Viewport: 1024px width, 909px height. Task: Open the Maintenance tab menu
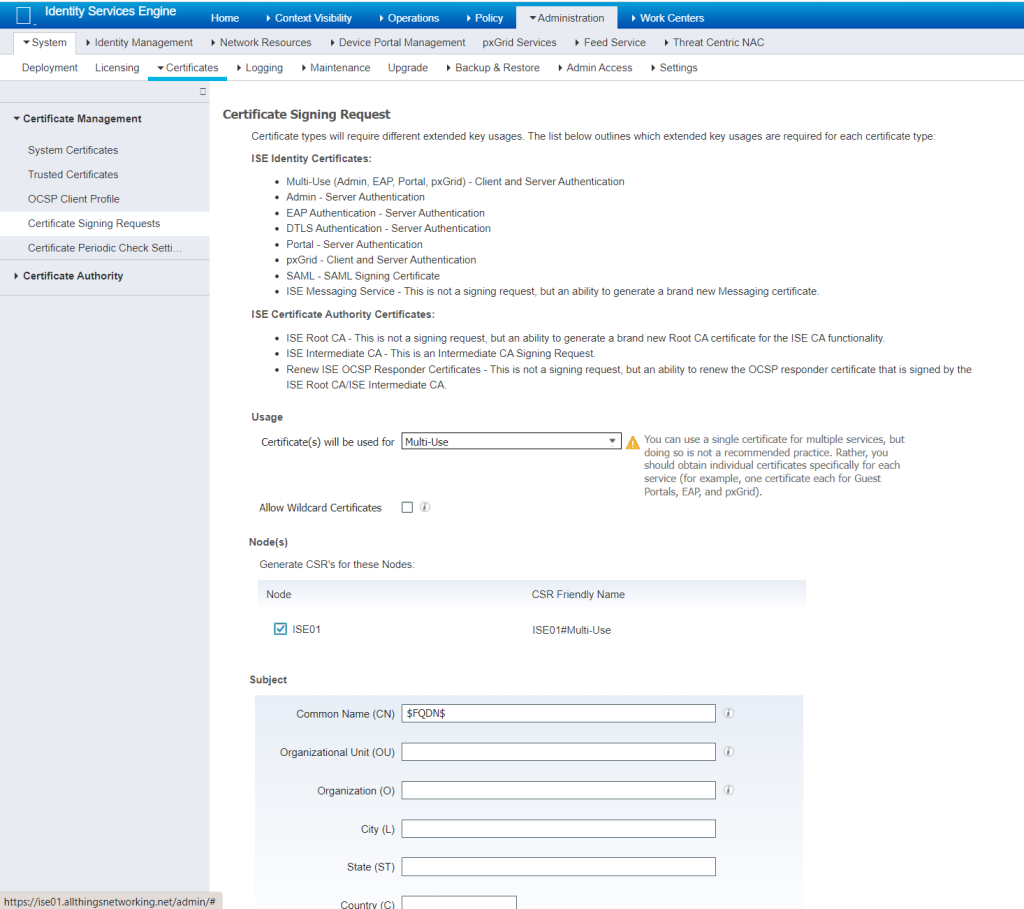pyautogui.click(x=336, y=68)
